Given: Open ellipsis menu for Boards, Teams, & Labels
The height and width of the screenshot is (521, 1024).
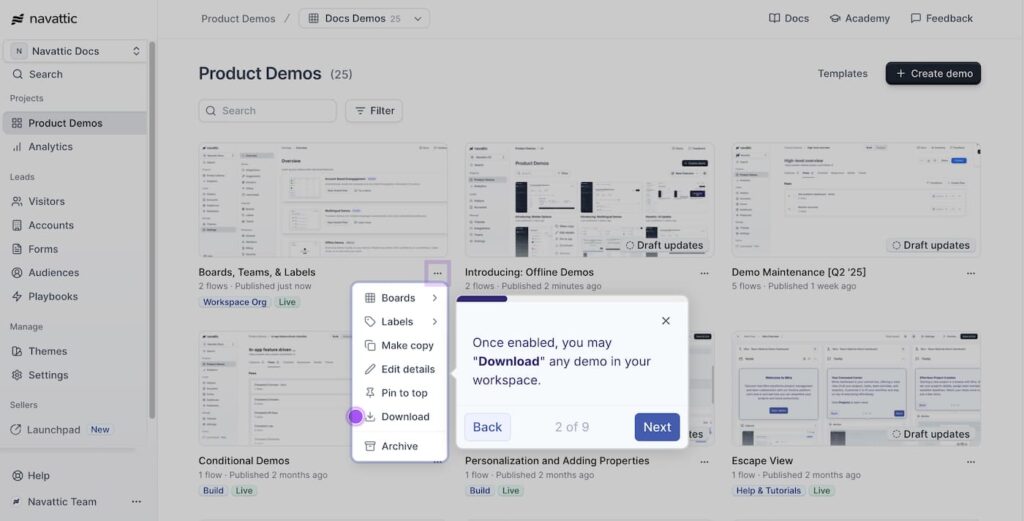Looking at the screenshot, I should pos(438,273).
